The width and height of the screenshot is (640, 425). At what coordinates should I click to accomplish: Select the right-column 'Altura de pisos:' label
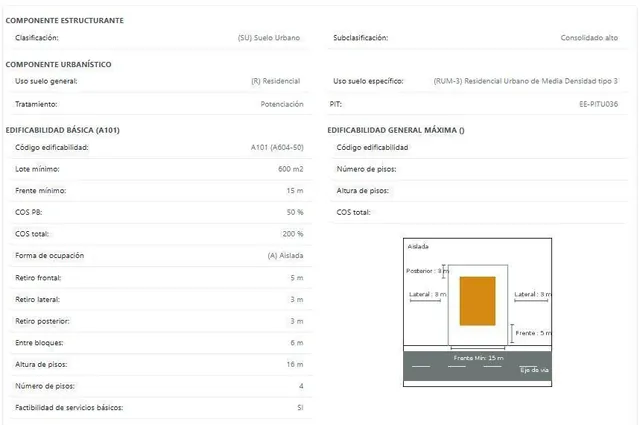coord(362,191)
